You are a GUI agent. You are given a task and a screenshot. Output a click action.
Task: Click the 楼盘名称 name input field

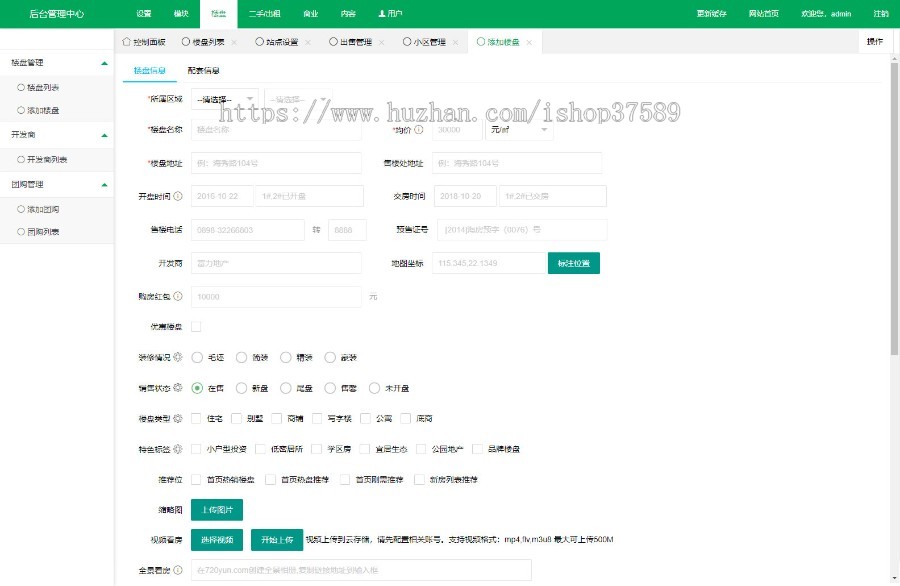coord(275,130)
